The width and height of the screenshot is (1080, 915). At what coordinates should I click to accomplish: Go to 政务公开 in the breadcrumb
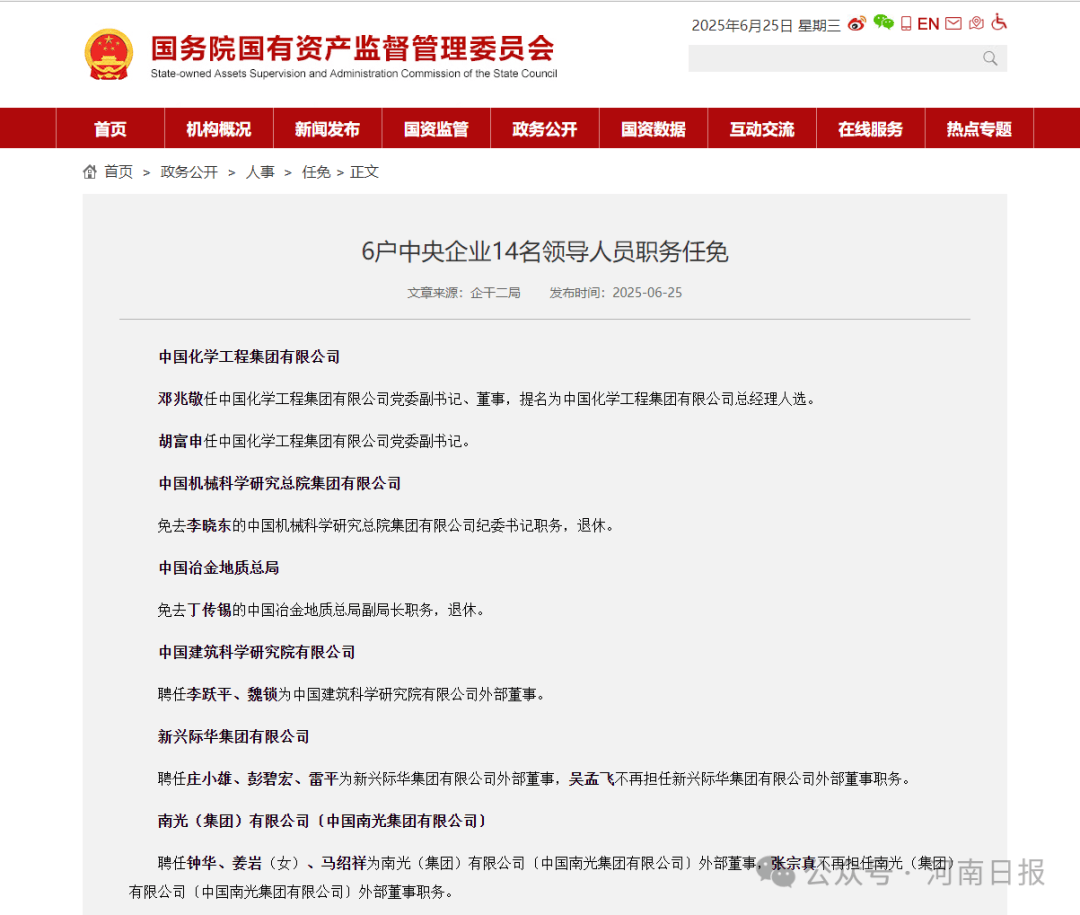click(189, 172)
